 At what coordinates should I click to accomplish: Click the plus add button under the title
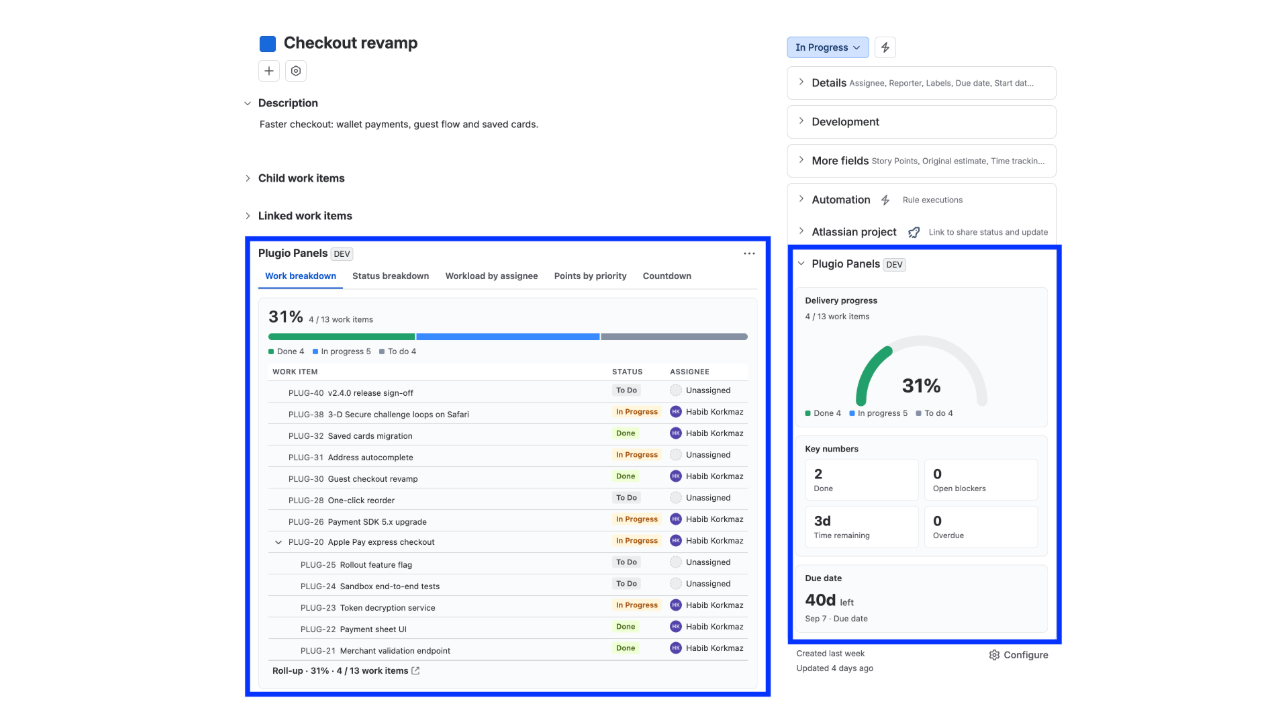pos(269,71)
